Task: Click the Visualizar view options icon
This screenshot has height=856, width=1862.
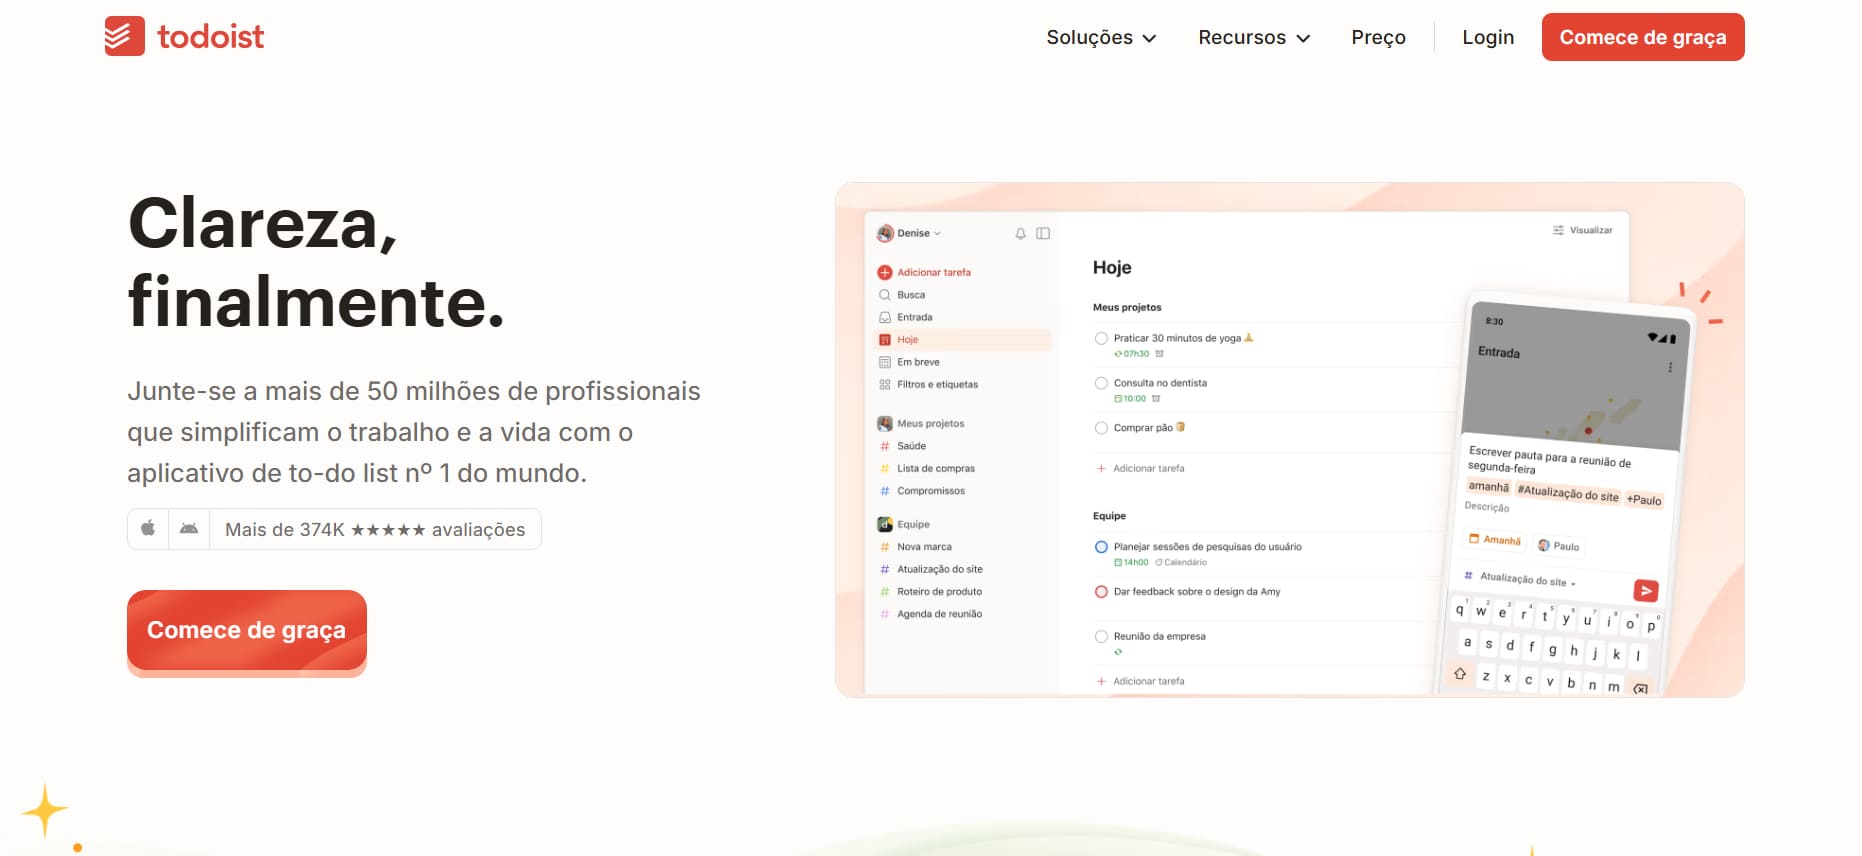Action: [1558, 230]
